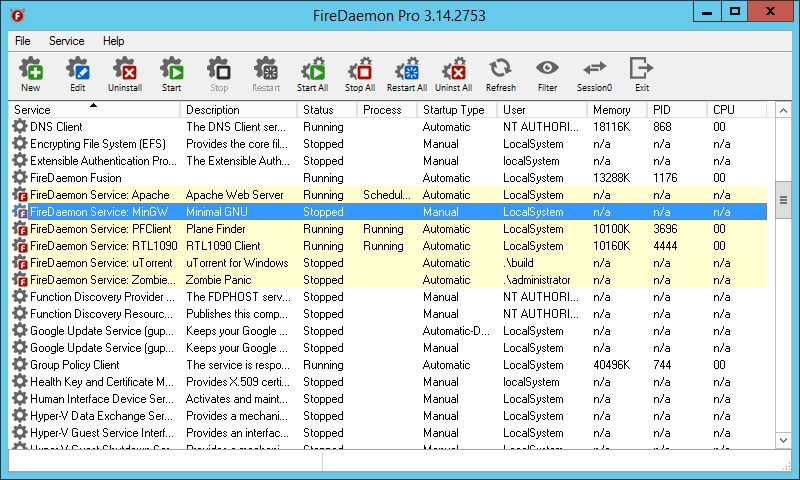Viewport: 800px width, 480px height.
Task: Click the '.\build' user cell
Action: coord(518,263)
